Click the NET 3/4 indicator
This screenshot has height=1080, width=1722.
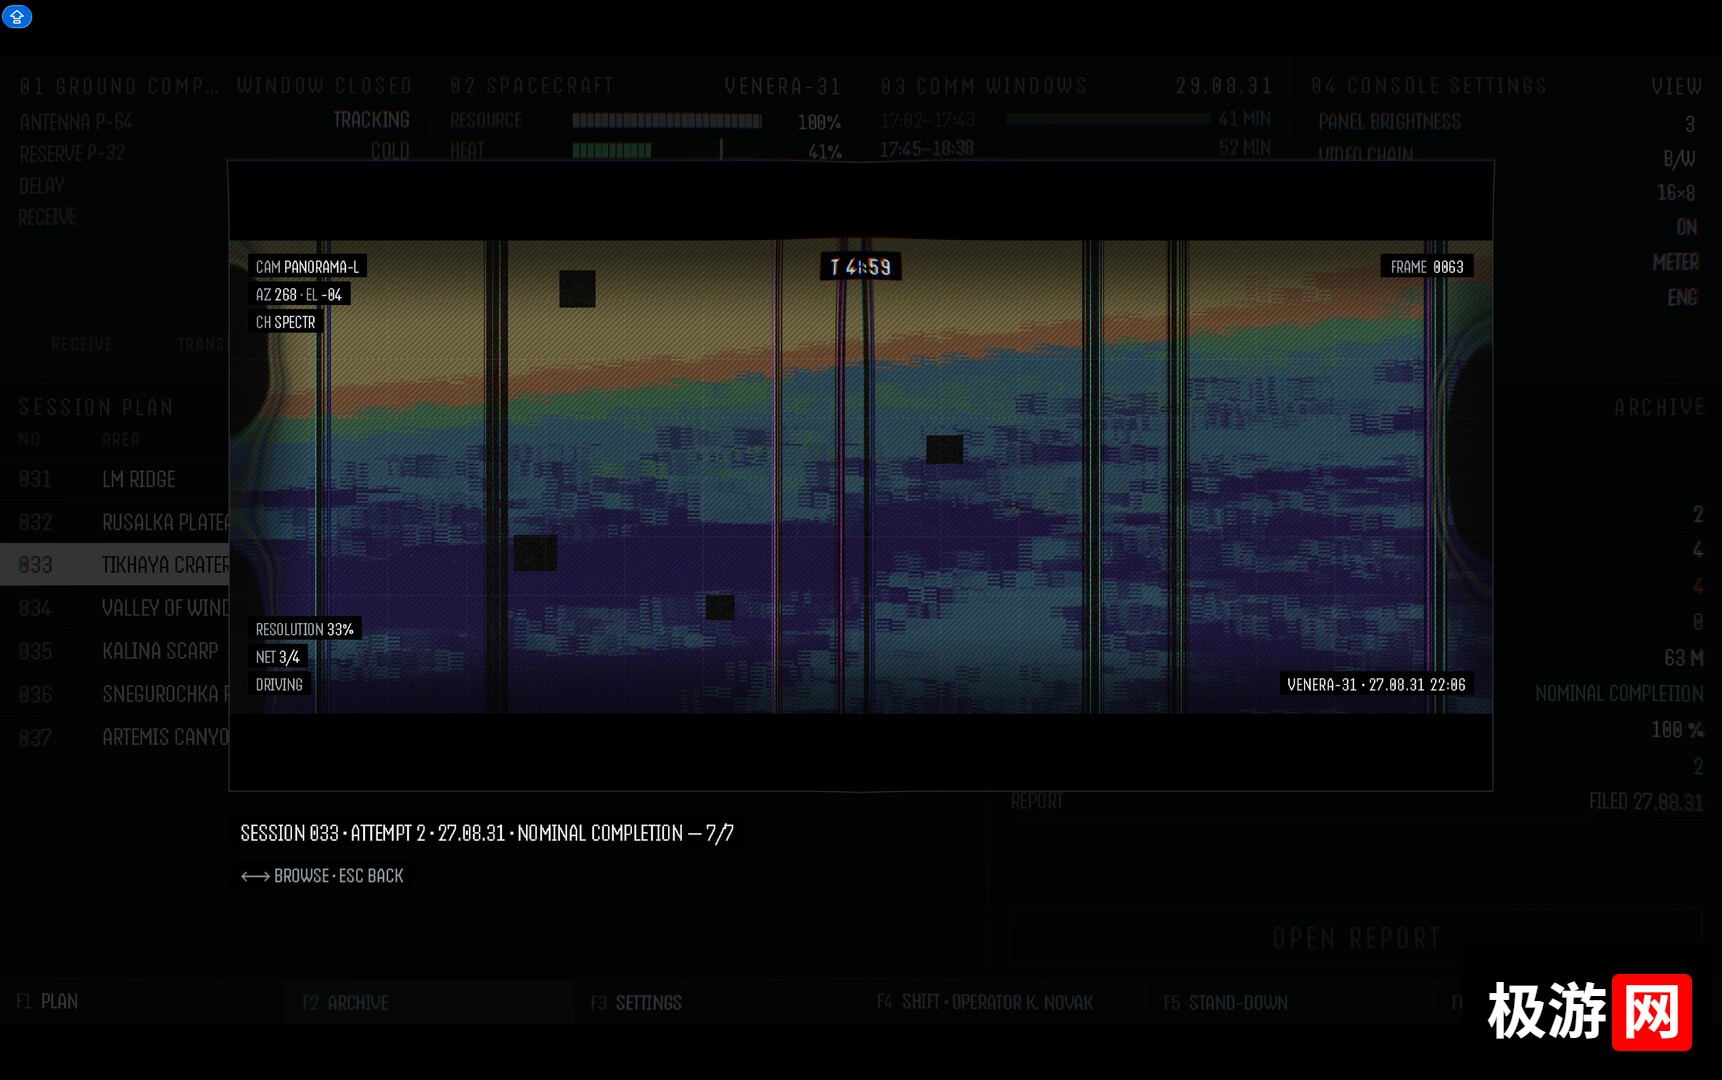(x=278, y=657)
